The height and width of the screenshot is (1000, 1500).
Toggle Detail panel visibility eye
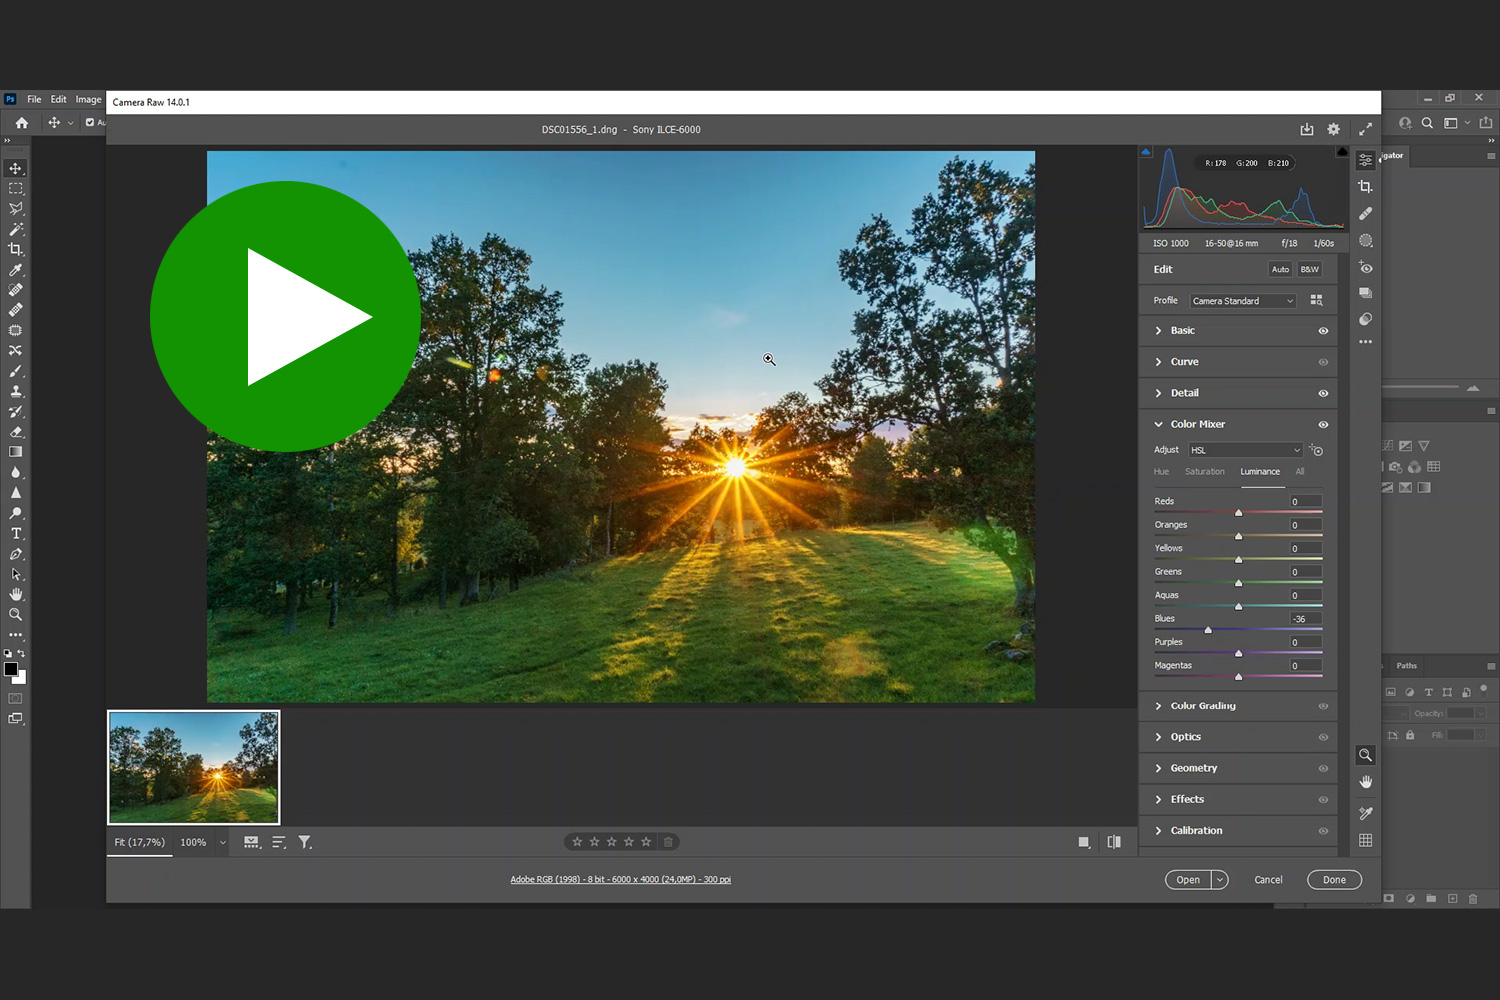tap(1323, 394)
